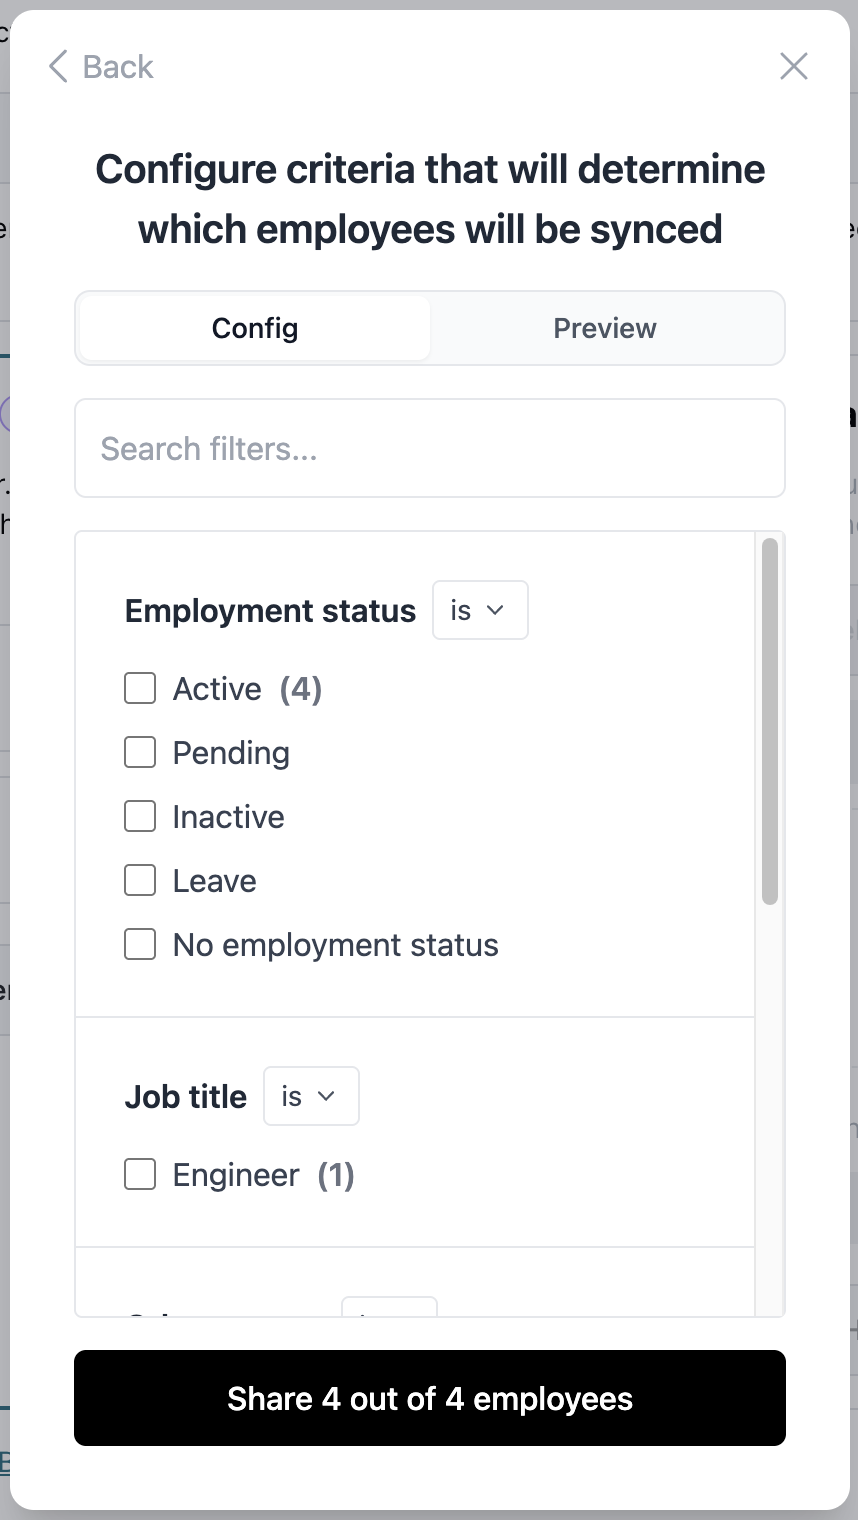Open the Employment status 'is' dropdown

(x=479, y=610)
